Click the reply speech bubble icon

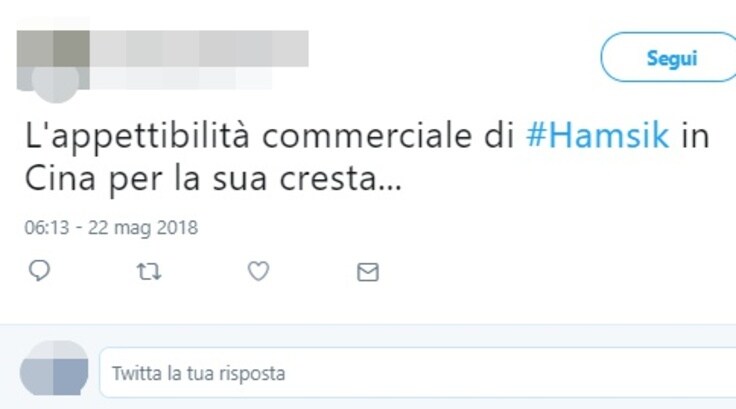(x=39, y=271)
